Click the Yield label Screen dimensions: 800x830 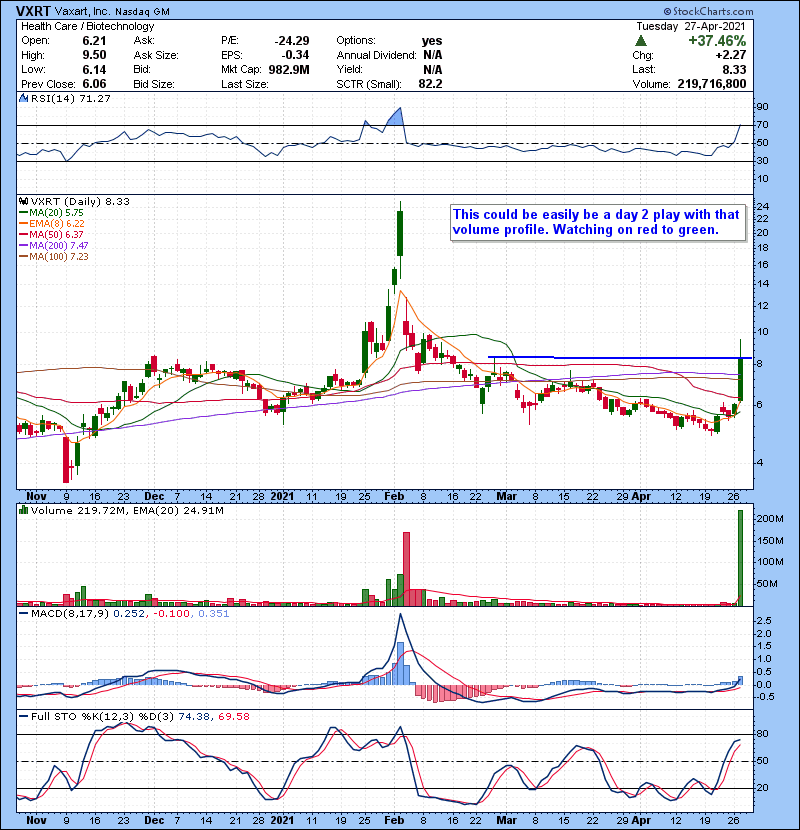(349, 69)
